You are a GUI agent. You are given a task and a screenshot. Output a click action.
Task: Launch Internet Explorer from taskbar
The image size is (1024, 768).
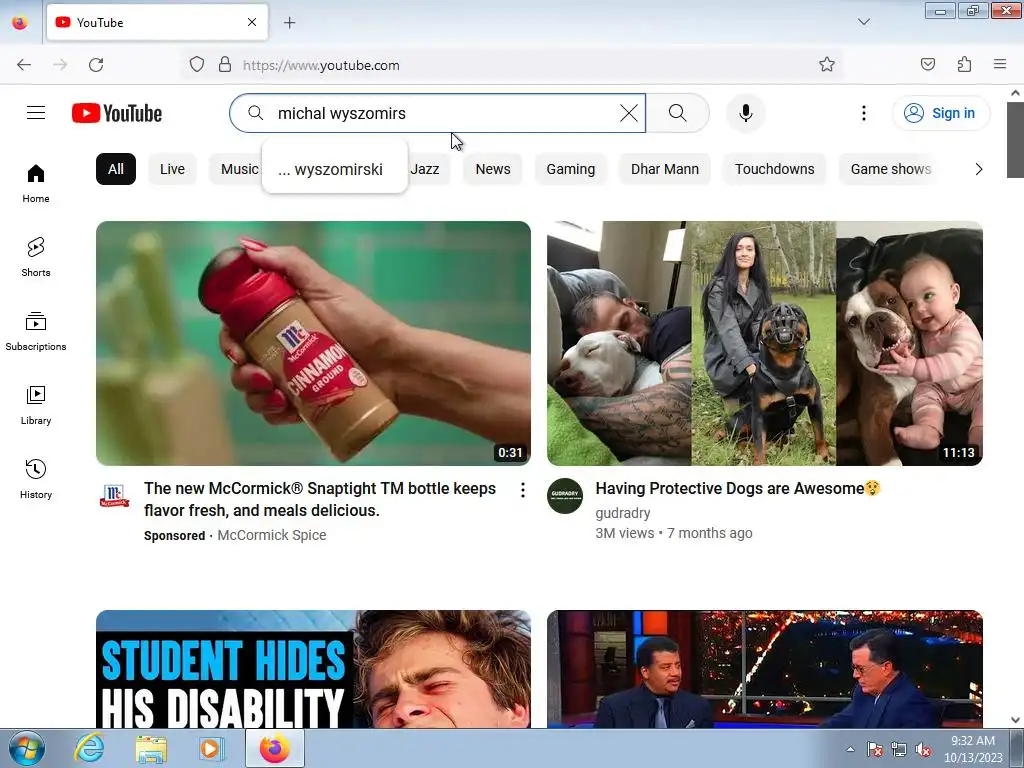coord(89,749)
